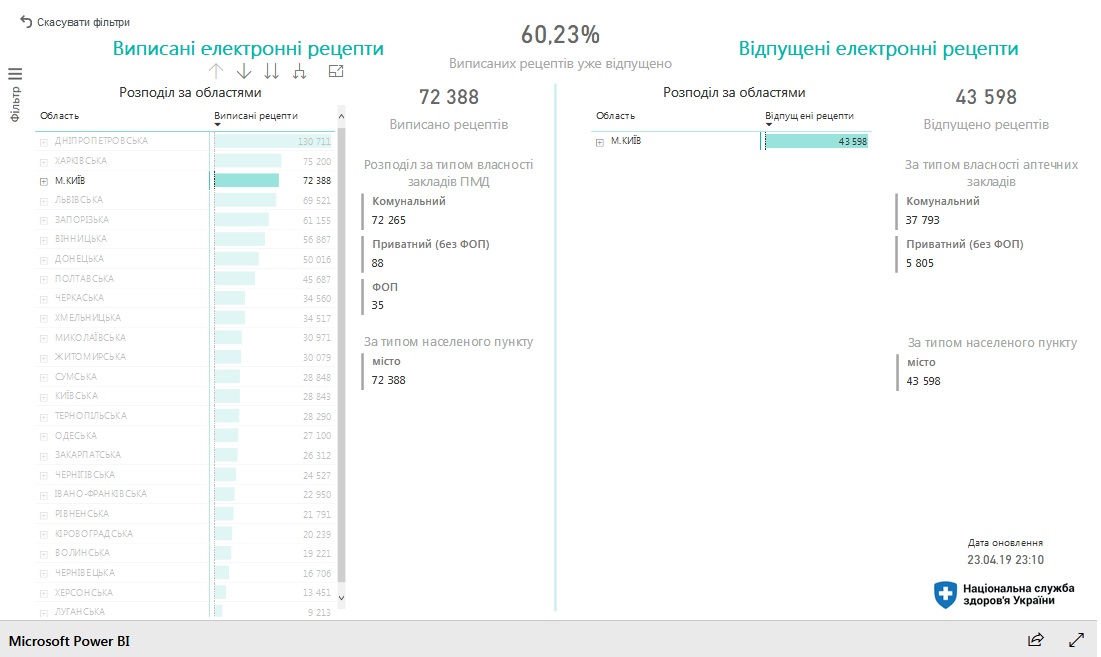Go to next level double-arrow icon
1101x657 pixels.
(x=272, y=71)
